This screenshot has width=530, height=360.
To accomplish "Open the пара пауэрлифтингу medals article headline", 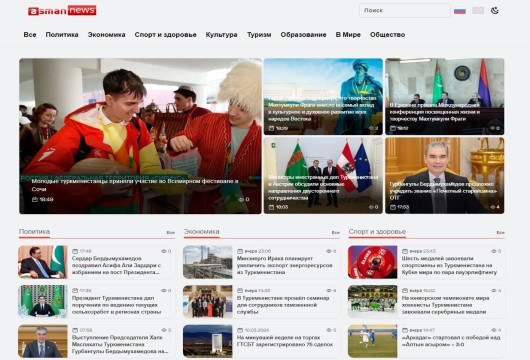I will pos(449,265).
